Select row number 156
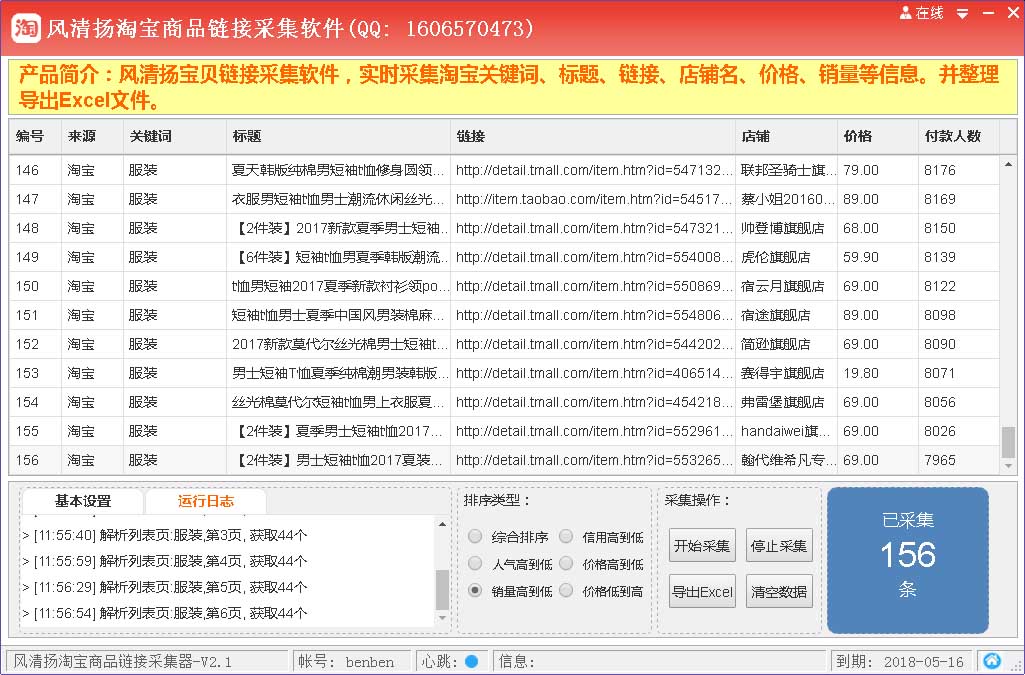Viewport: 1025px width, 675px height. click(27, 460)
